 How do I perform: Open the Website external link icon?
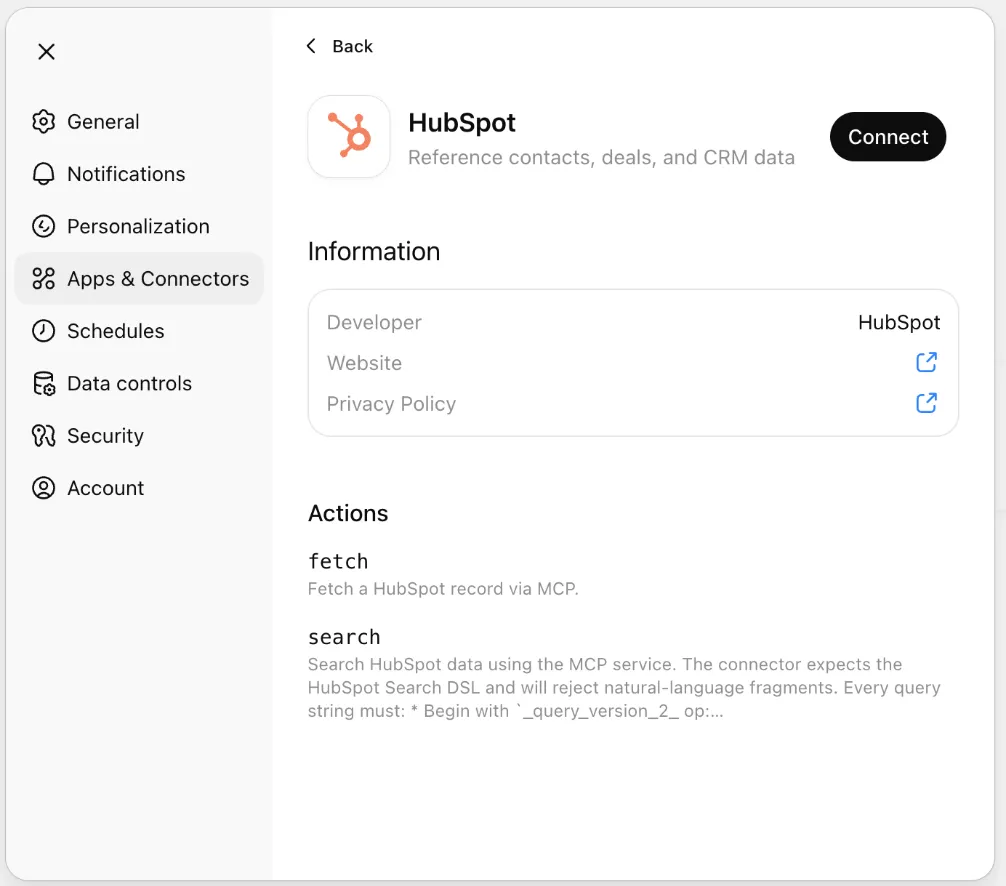point(926,362)
